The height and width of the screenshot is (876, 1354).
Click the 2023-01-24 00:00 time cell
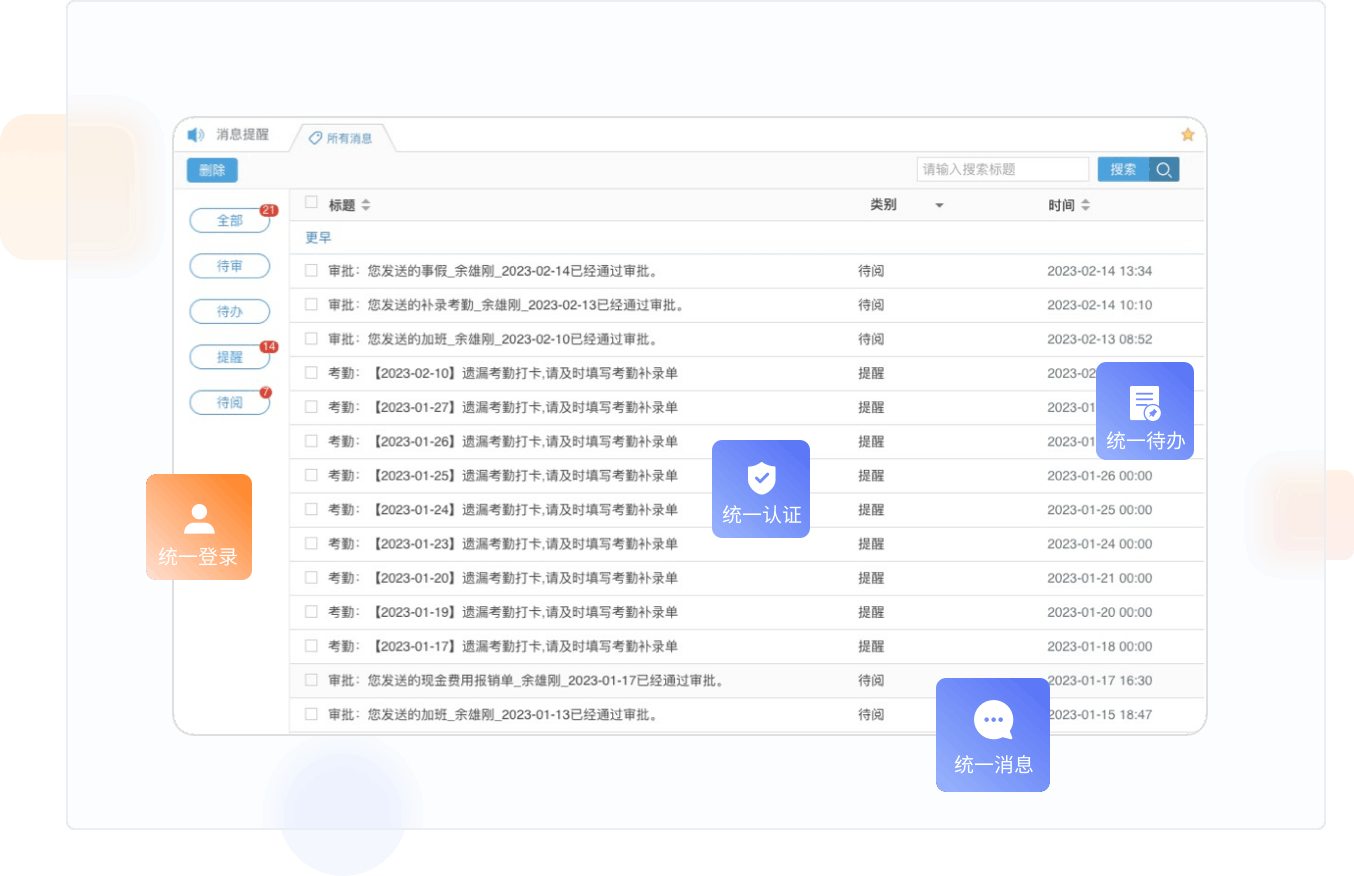1099,543
